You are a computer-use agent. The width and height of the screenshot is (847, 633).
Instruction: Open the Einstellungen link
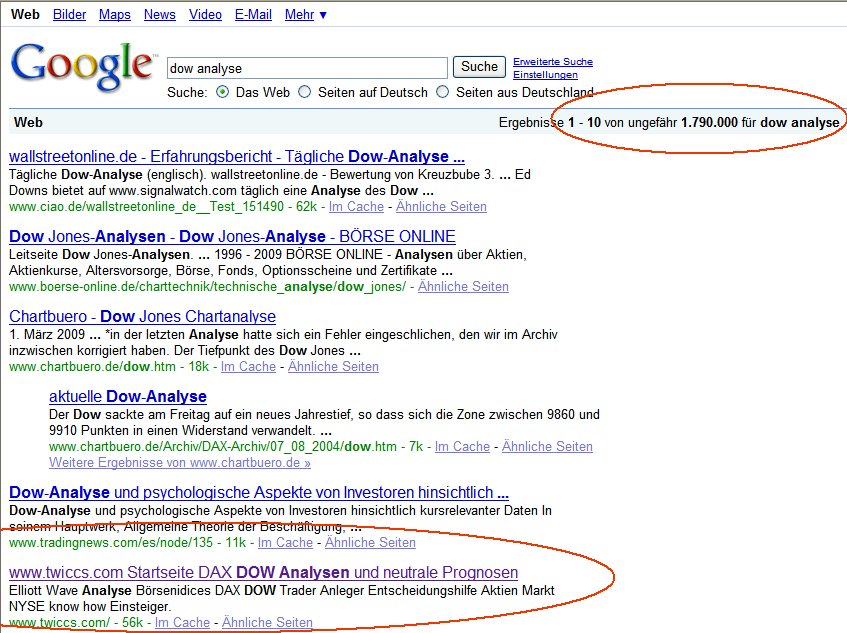[x=545, y=75]
